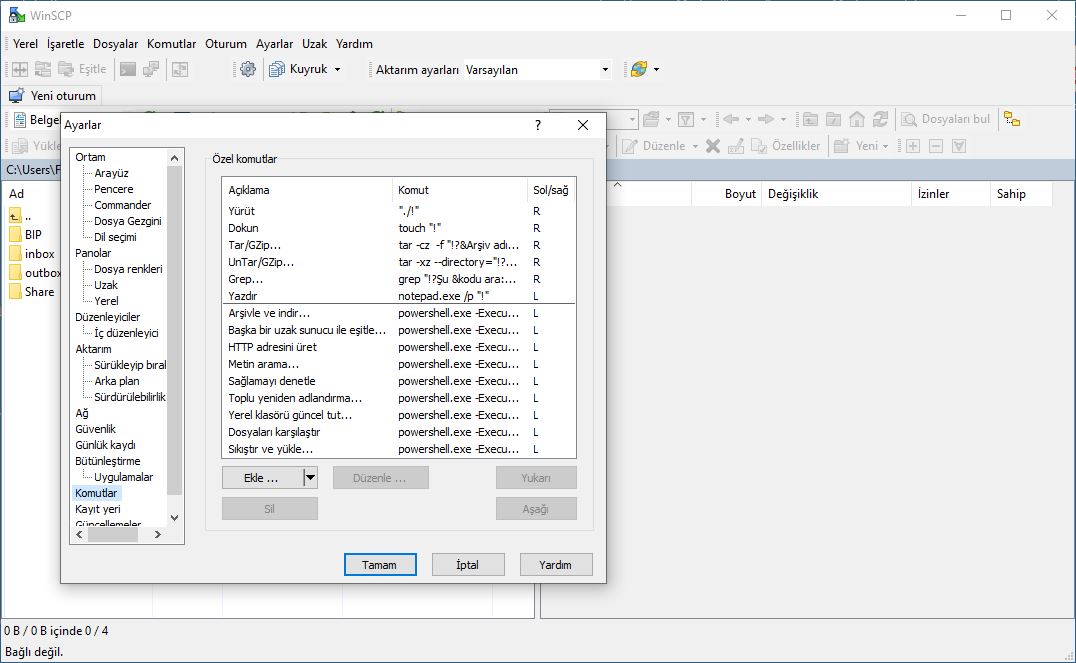Click the Açıklama column header
Screen dimensions: 1076x663
(x=307, y=190)
